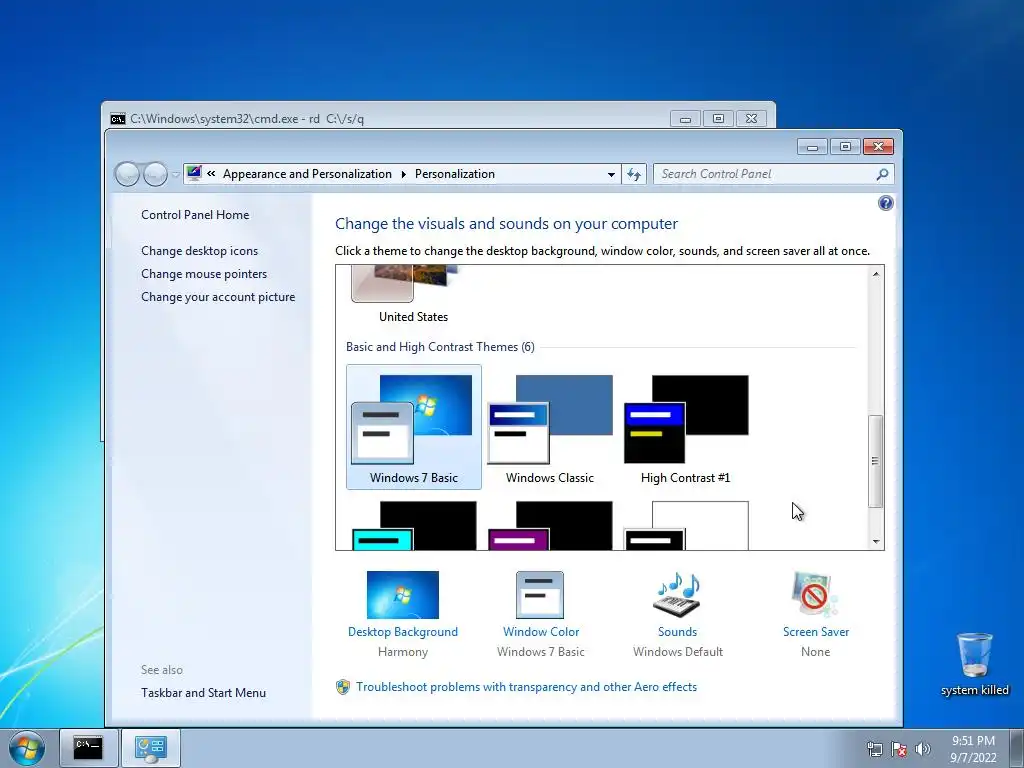
Task: Open the Windows Start orb
Action: click(27, 748)
